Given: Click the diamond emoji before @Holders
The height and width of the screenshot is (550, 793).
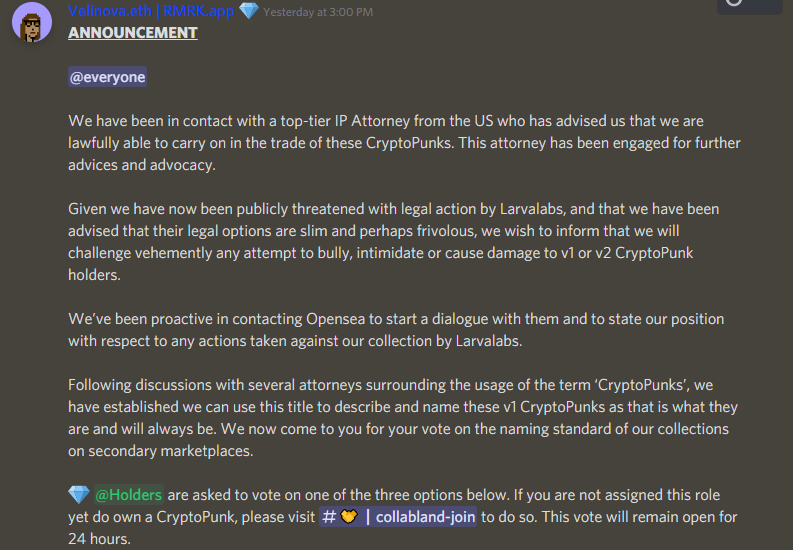Looking at the screenshot, I should (x=79, y=495).
